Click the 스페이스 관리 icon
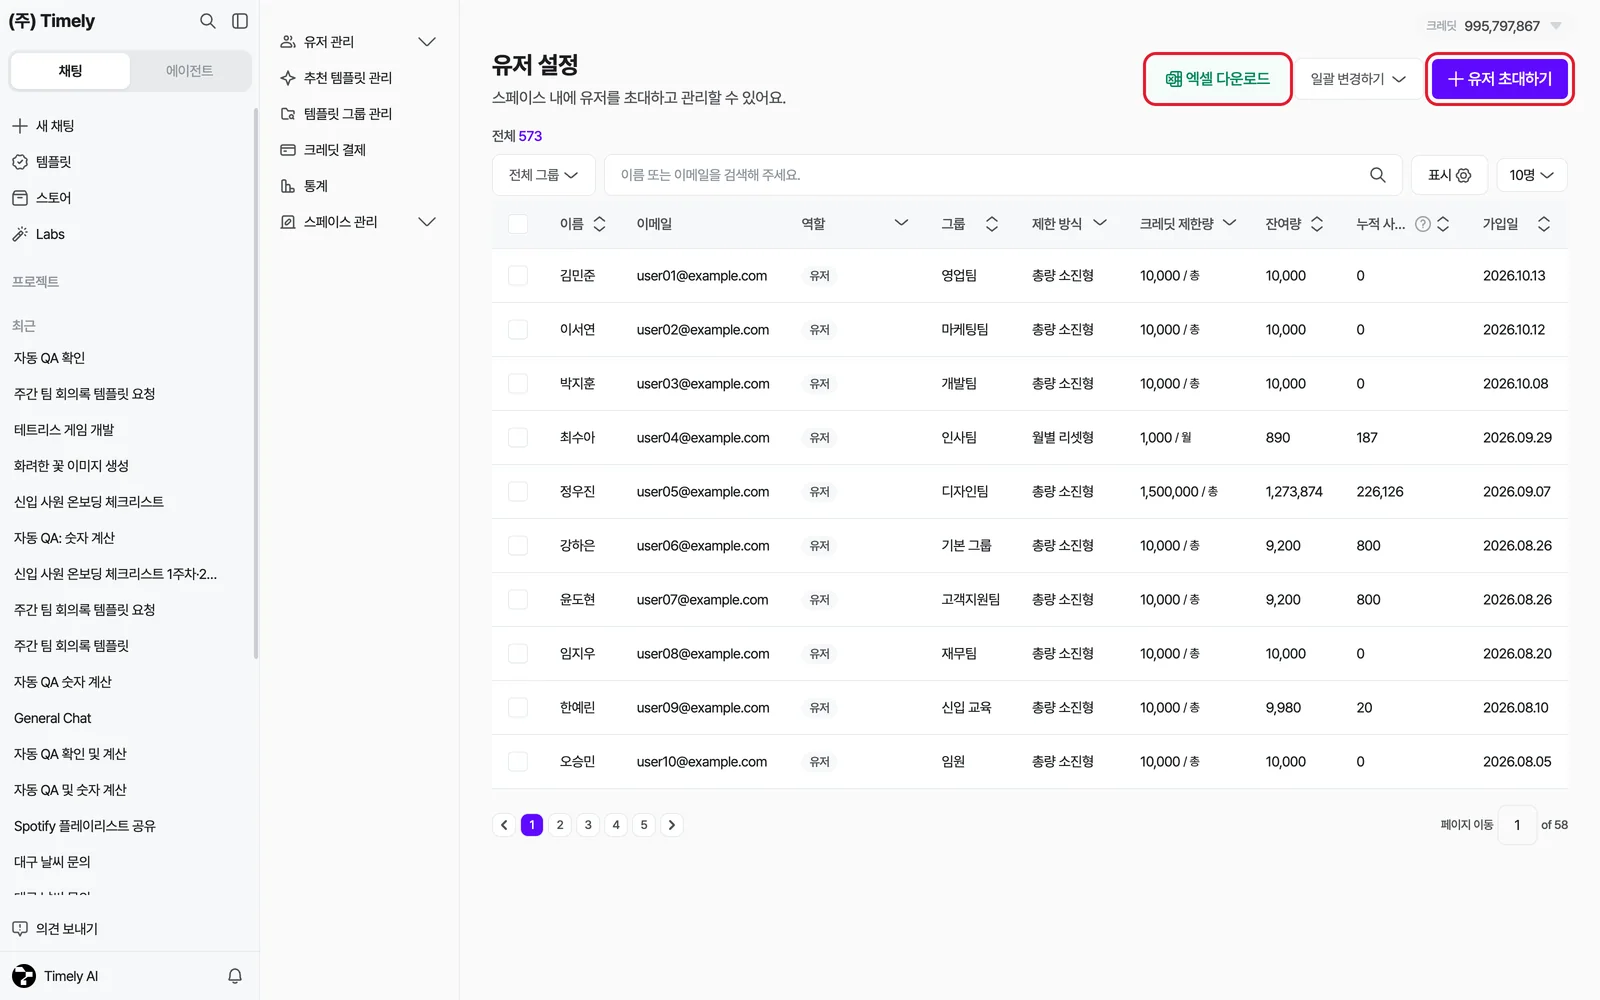This screenshot has width=1600, height=1000. [x=288, y=222]
